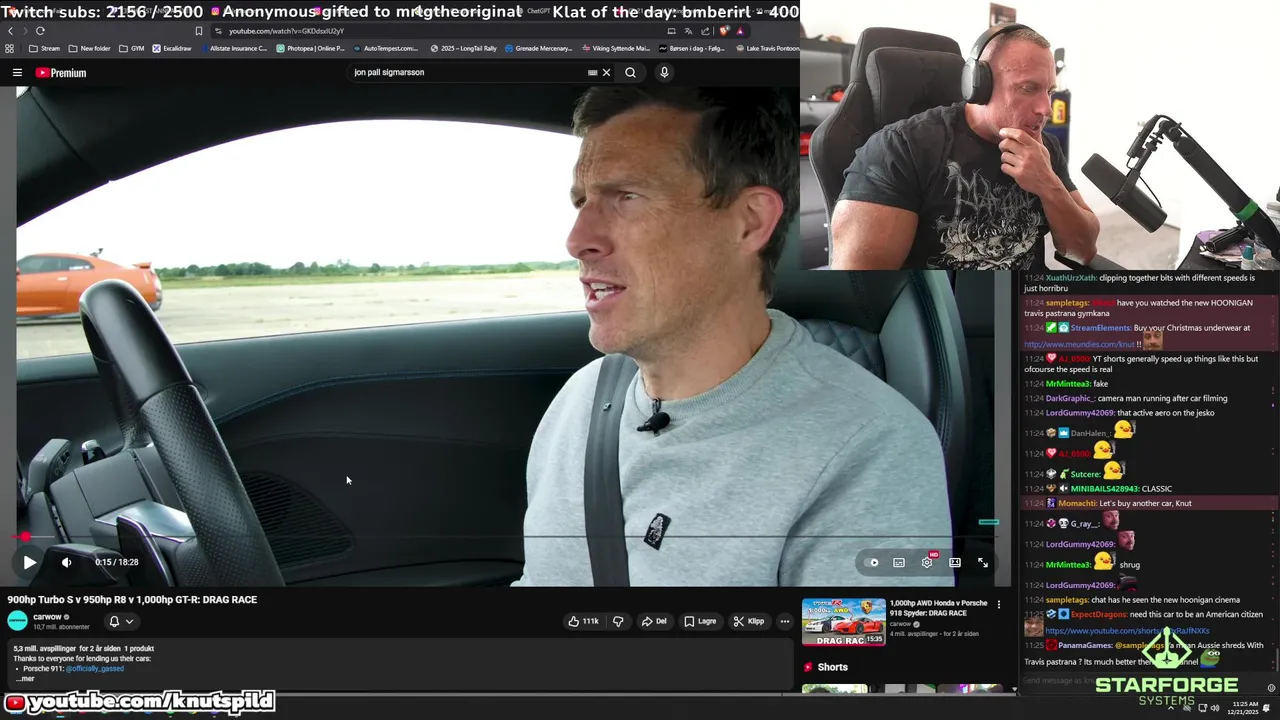
Task: Click the youtube.com address bar URL
Action: tap(286, 31)
